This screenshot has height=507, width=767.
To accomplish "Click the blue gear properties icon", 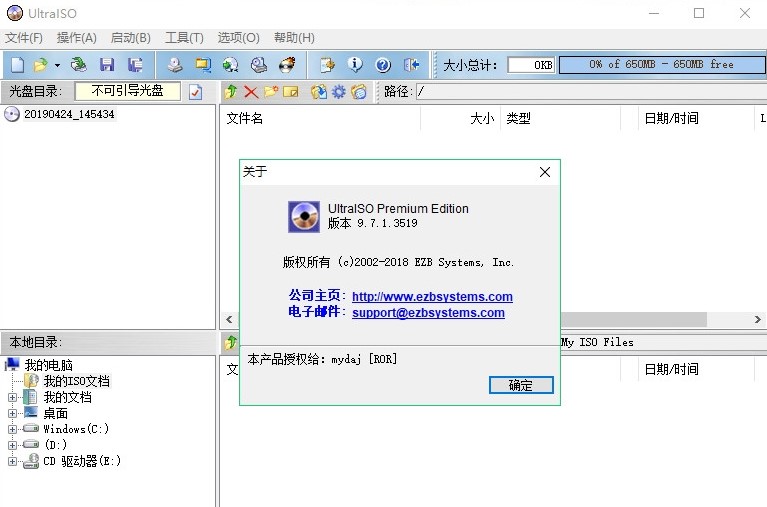I will click(338, 92).
